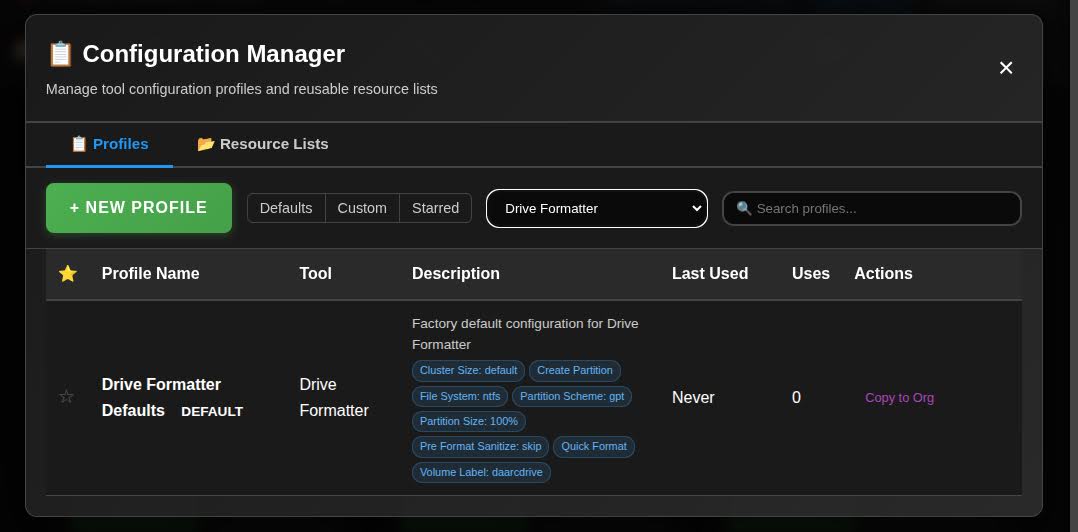This screenshot has width=1078, height=532.
Task: Filter profiles by Custom
Action: click(362, 208)
